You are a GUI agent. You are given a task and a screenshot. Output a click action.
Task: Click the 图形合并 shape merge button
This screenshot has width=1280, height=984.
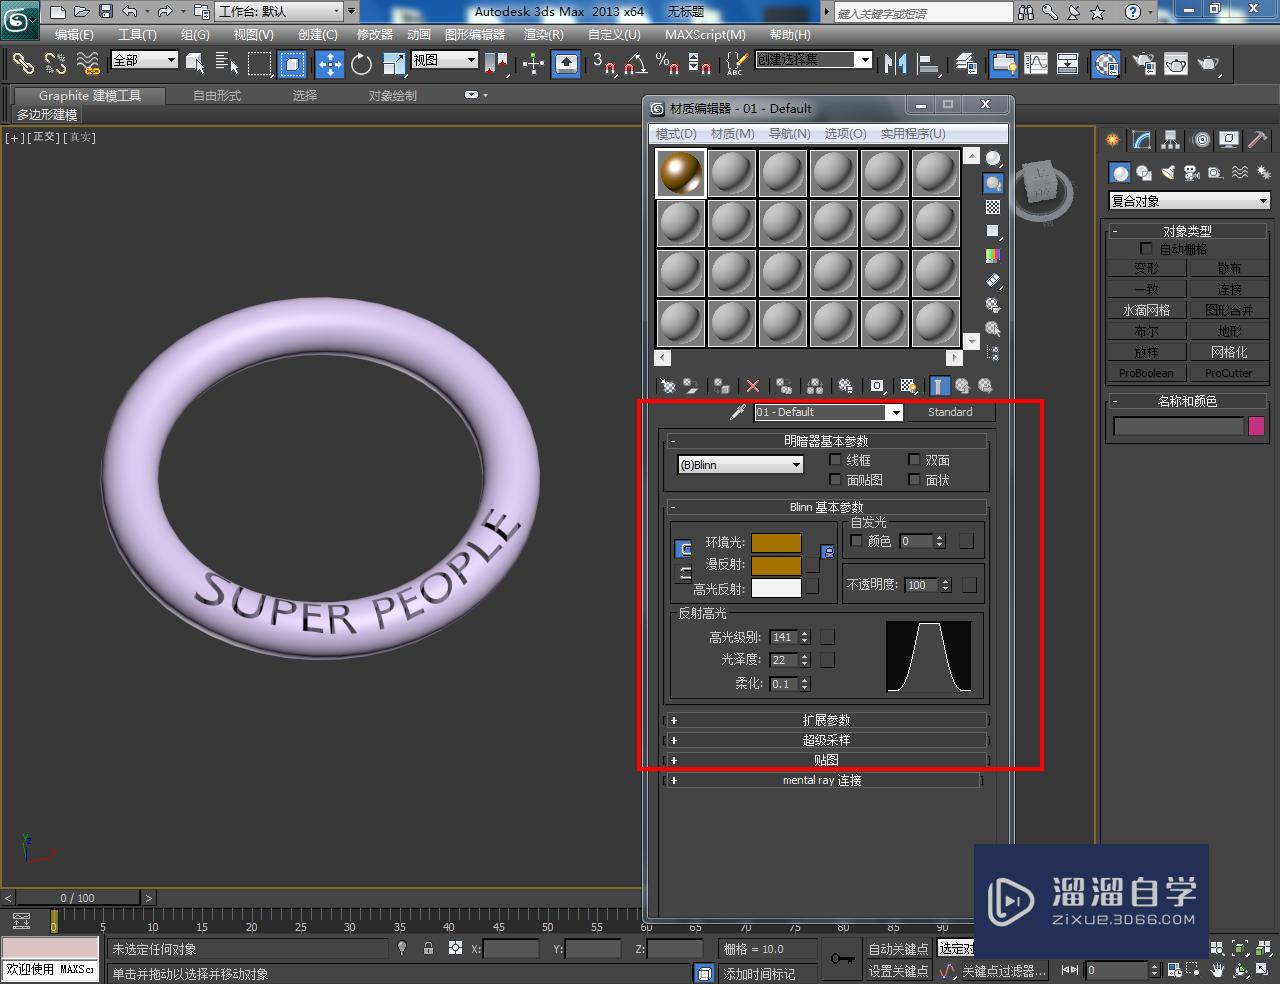point(1229,310)
